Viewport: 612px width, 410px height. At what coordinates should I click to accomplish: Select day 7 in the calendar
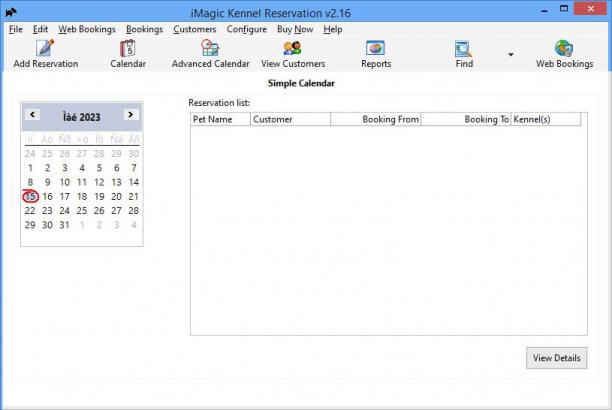[133, 168]
